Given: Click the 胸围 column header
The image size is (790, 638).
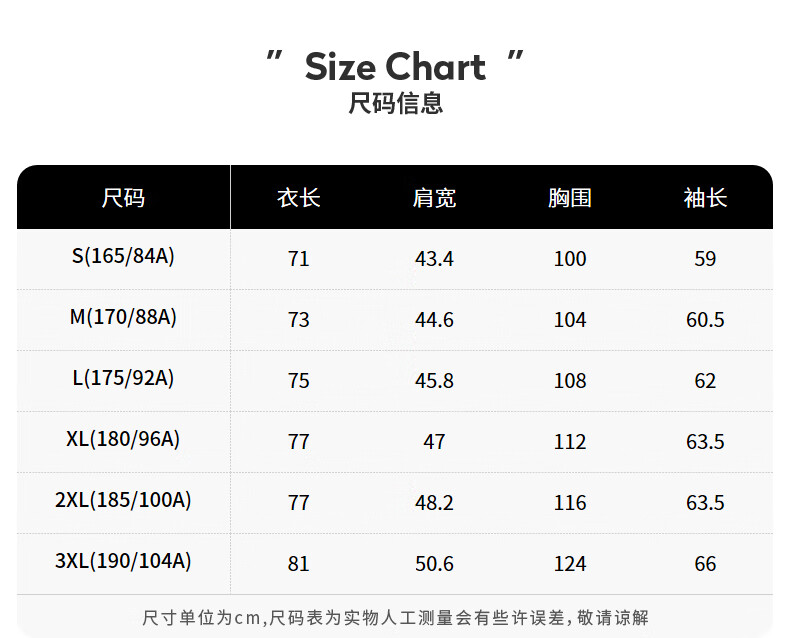Looking at the screenshot, I should 570,198.
